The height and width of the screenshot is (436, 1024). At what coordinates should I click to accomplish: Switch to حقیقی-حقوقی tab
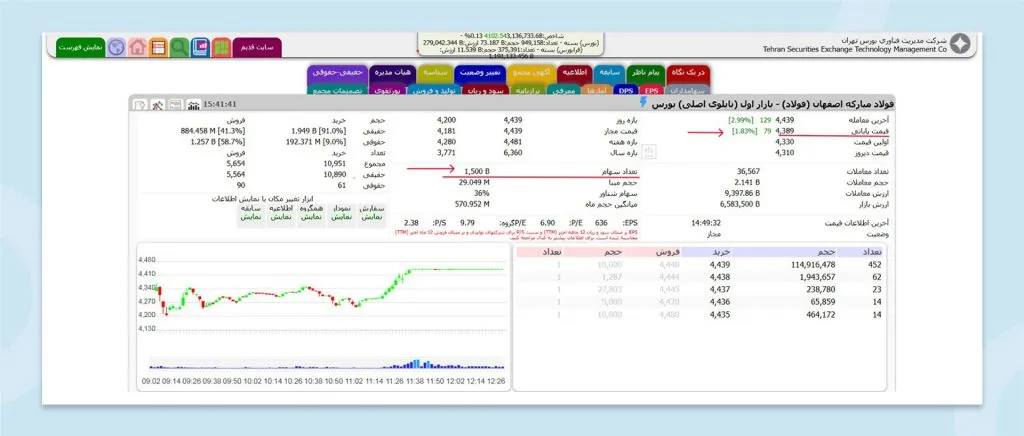click(337, 72)
